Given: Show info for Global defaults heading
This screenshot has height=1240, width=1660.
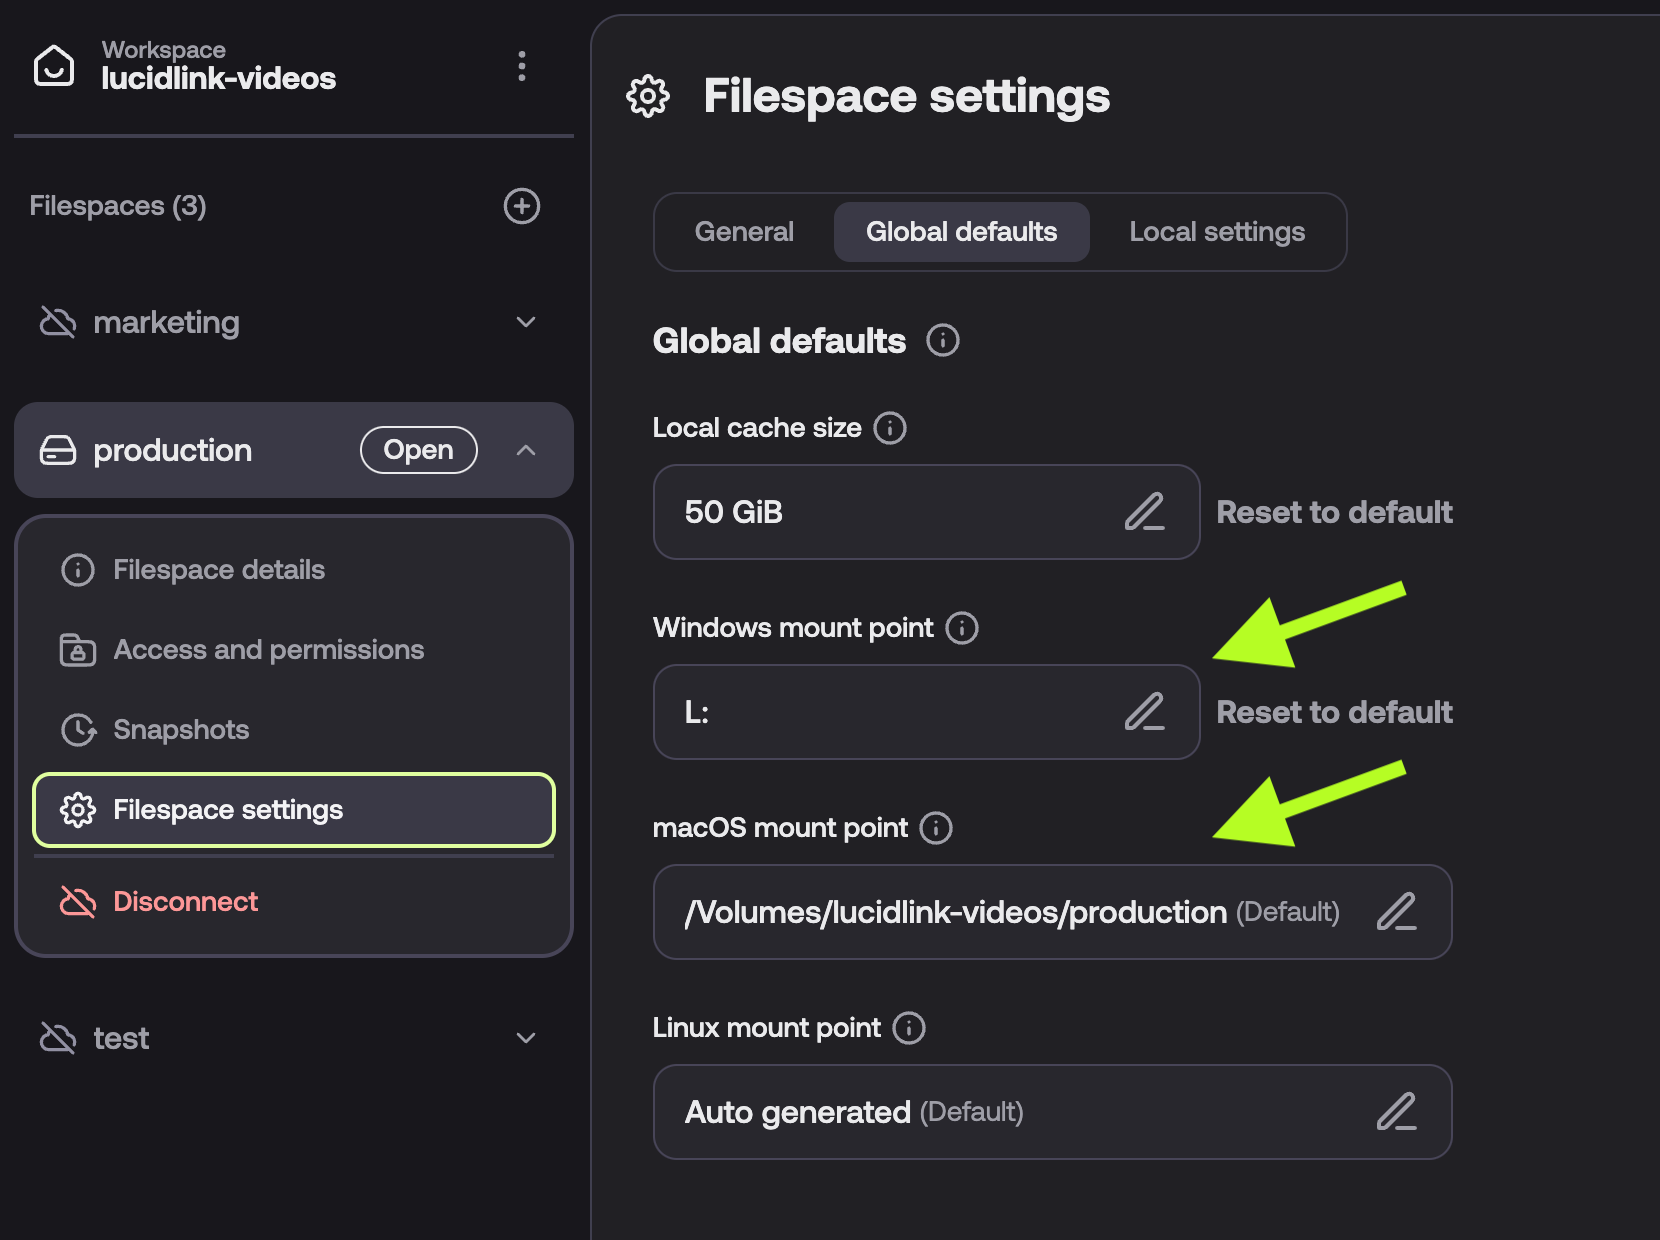Looking at the screenshot, I should [x=943, y=340].
